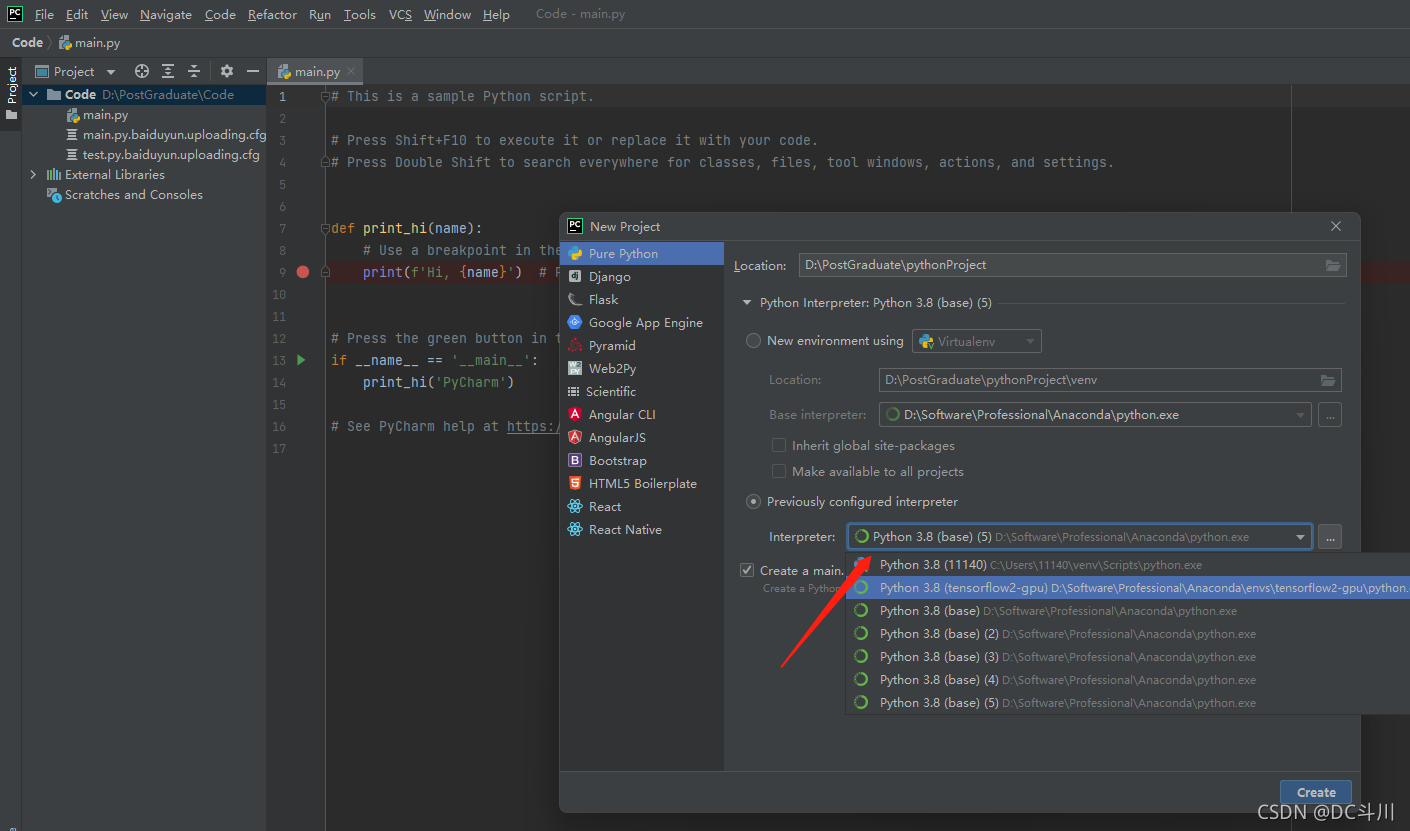Enable Inherit global site-packages checkbox

click(x=779, y=446)
